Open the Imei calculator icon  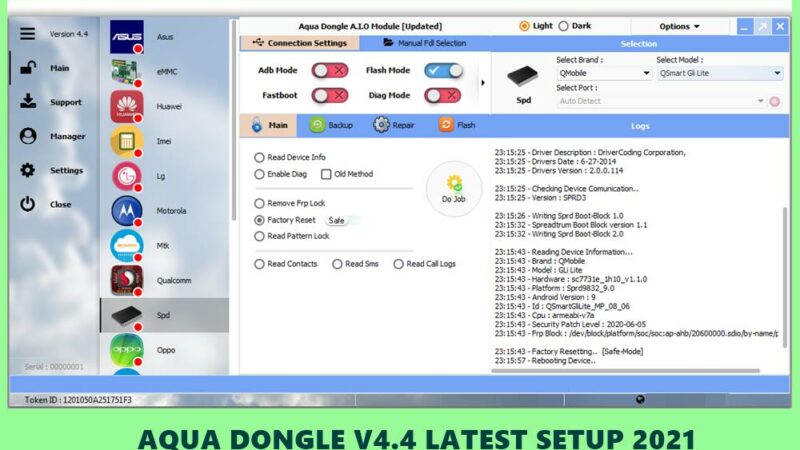pyautogui.click(x=127, y=141)
